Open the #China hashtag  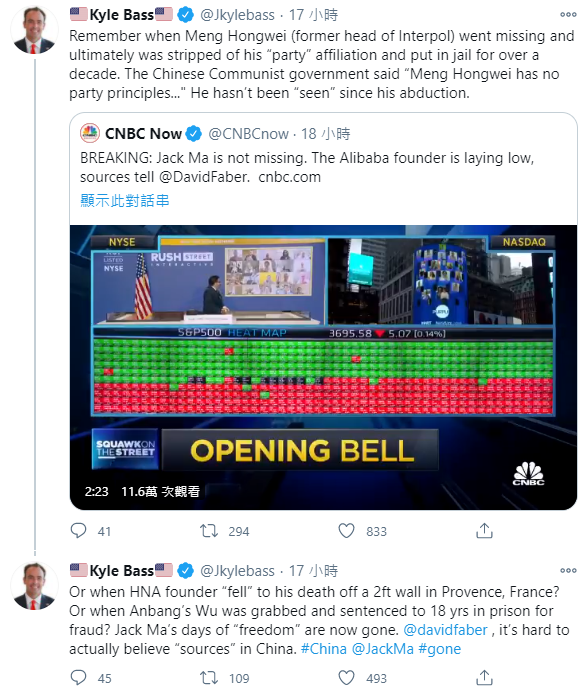pyautogui.click(x=323, y=649)
